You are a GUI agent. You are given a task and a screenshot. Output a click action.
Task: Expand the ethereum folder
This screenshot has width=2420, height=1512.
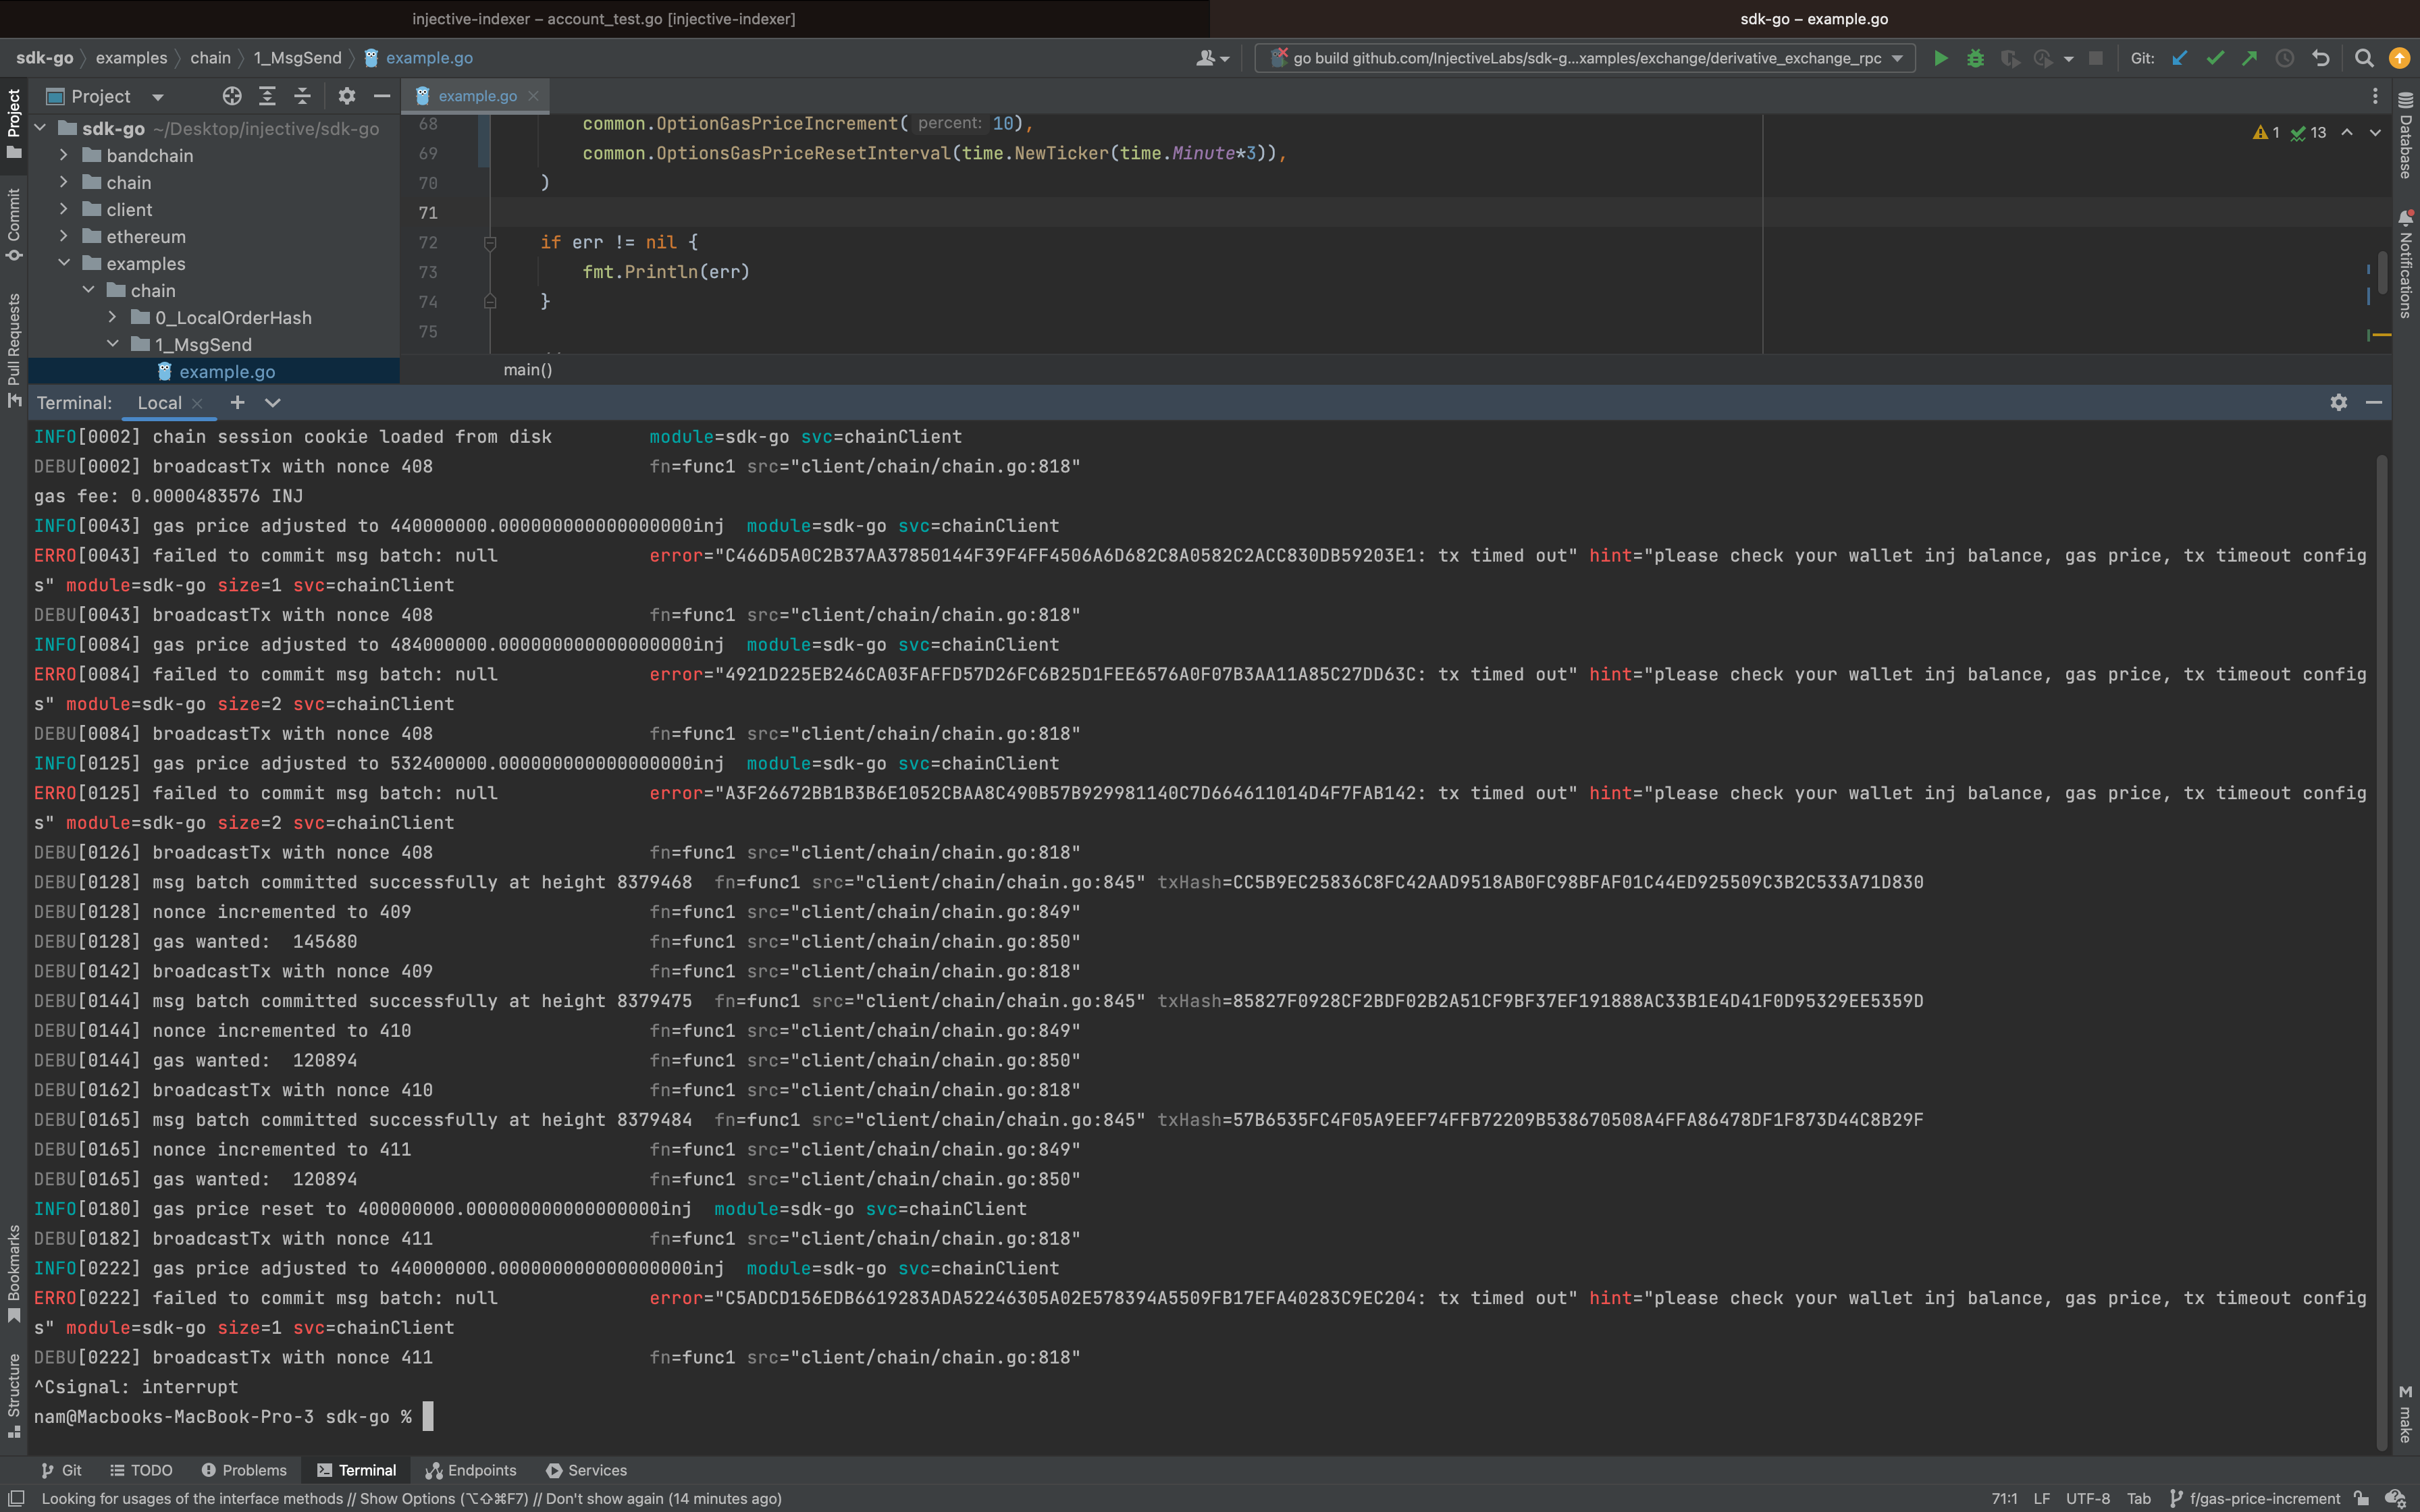coord(64,236)
